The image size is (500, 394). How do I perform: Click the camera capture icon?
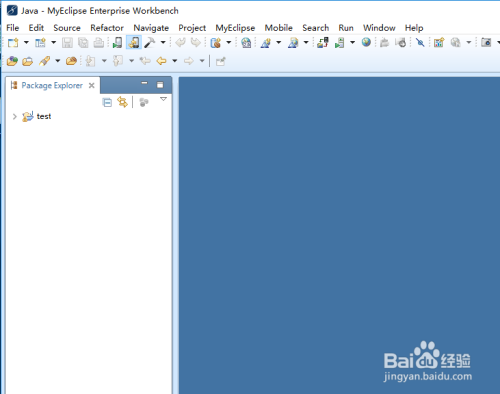tap(486, 43)
